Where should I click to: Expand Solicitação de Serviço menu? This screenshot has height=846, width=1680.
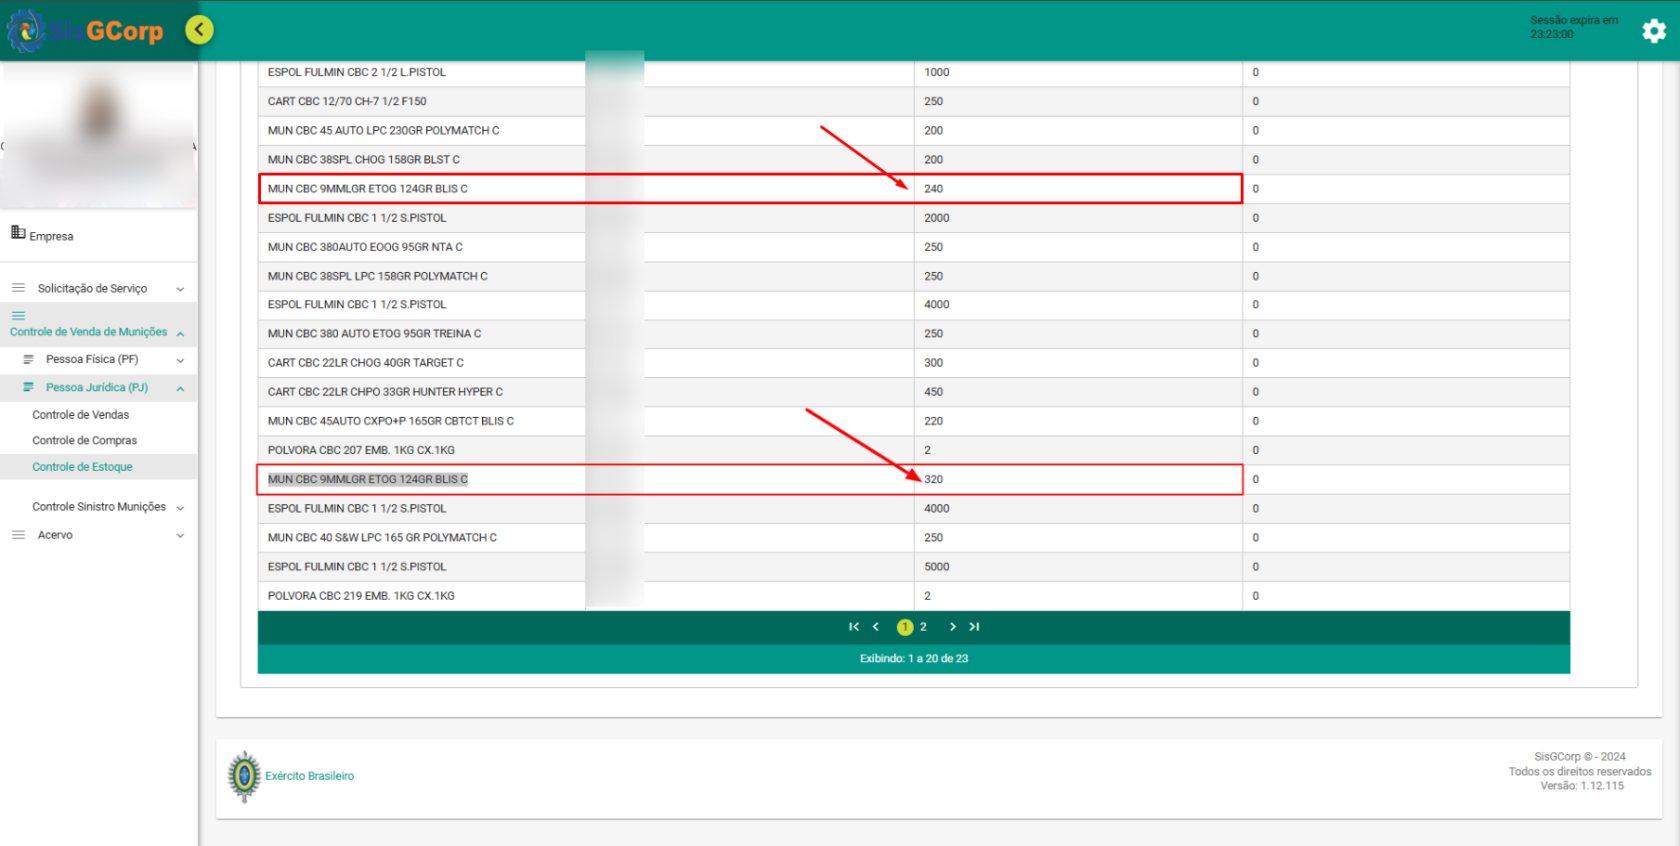pyautogui.click(x=180, y=289)
